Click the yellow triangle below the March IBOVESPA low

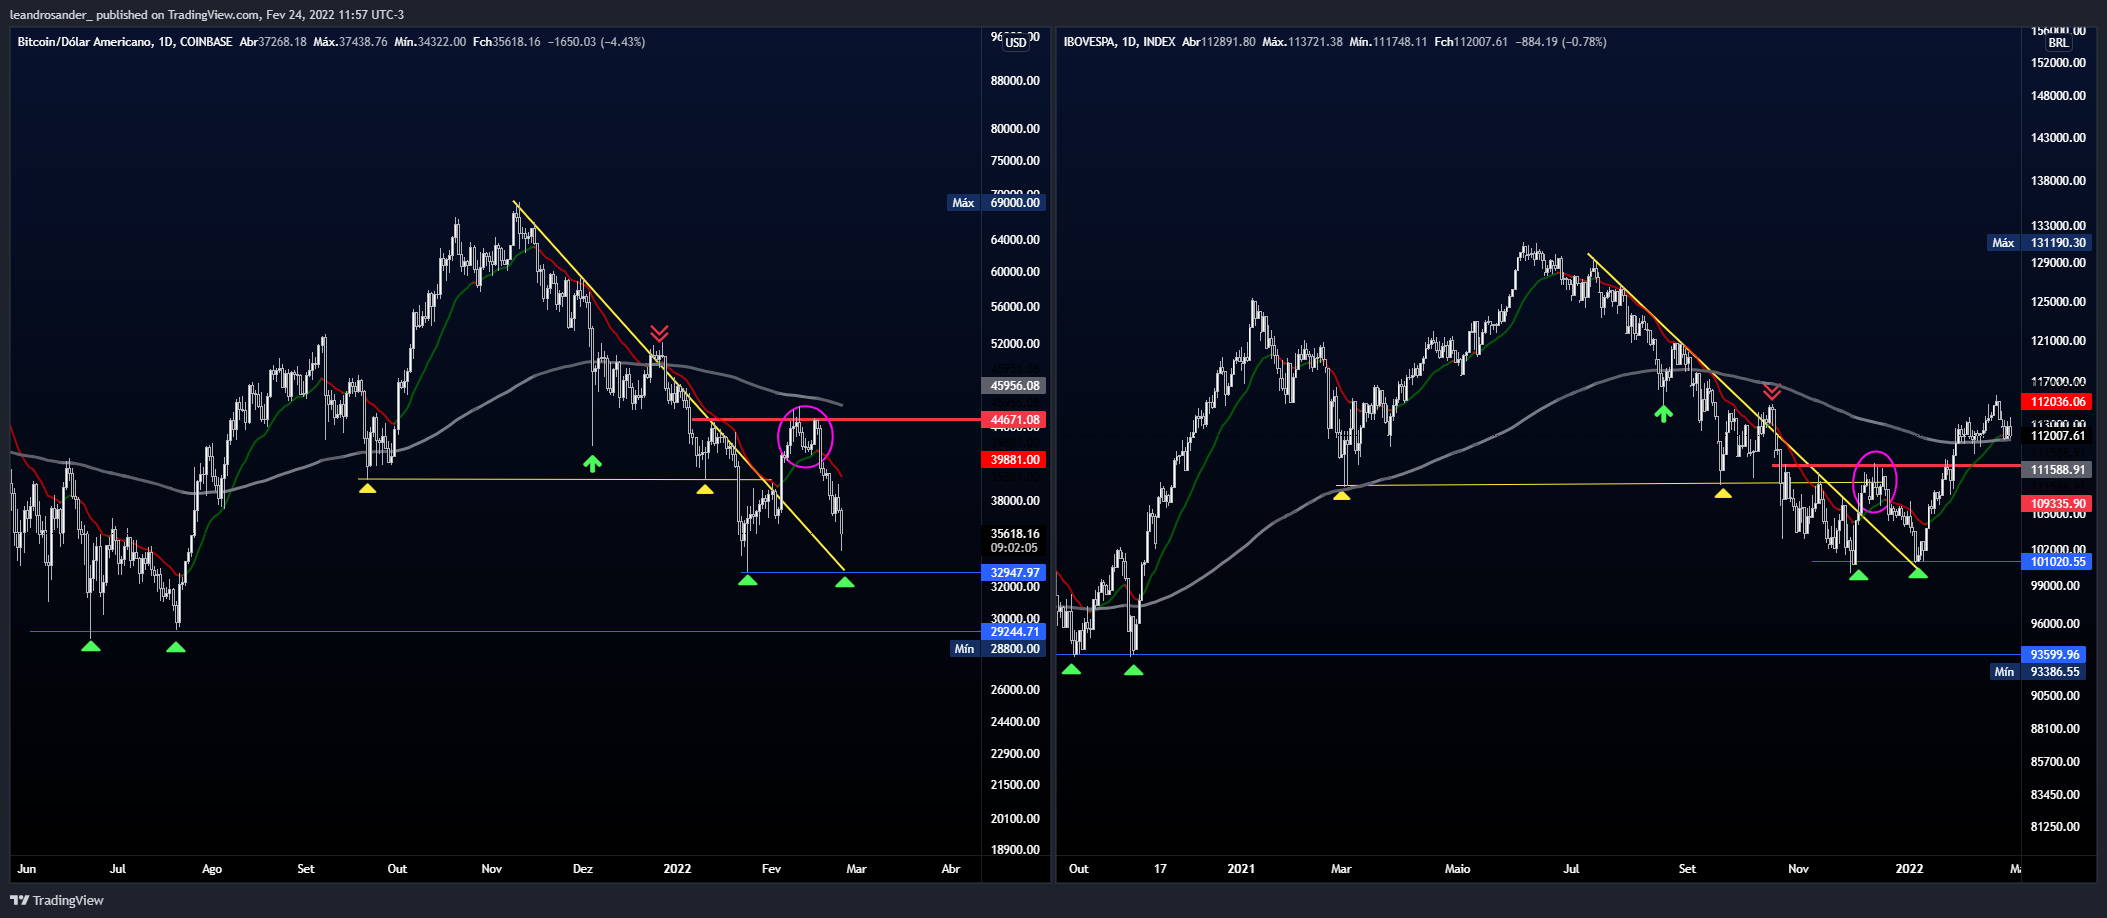click(x=1341, y=494)
